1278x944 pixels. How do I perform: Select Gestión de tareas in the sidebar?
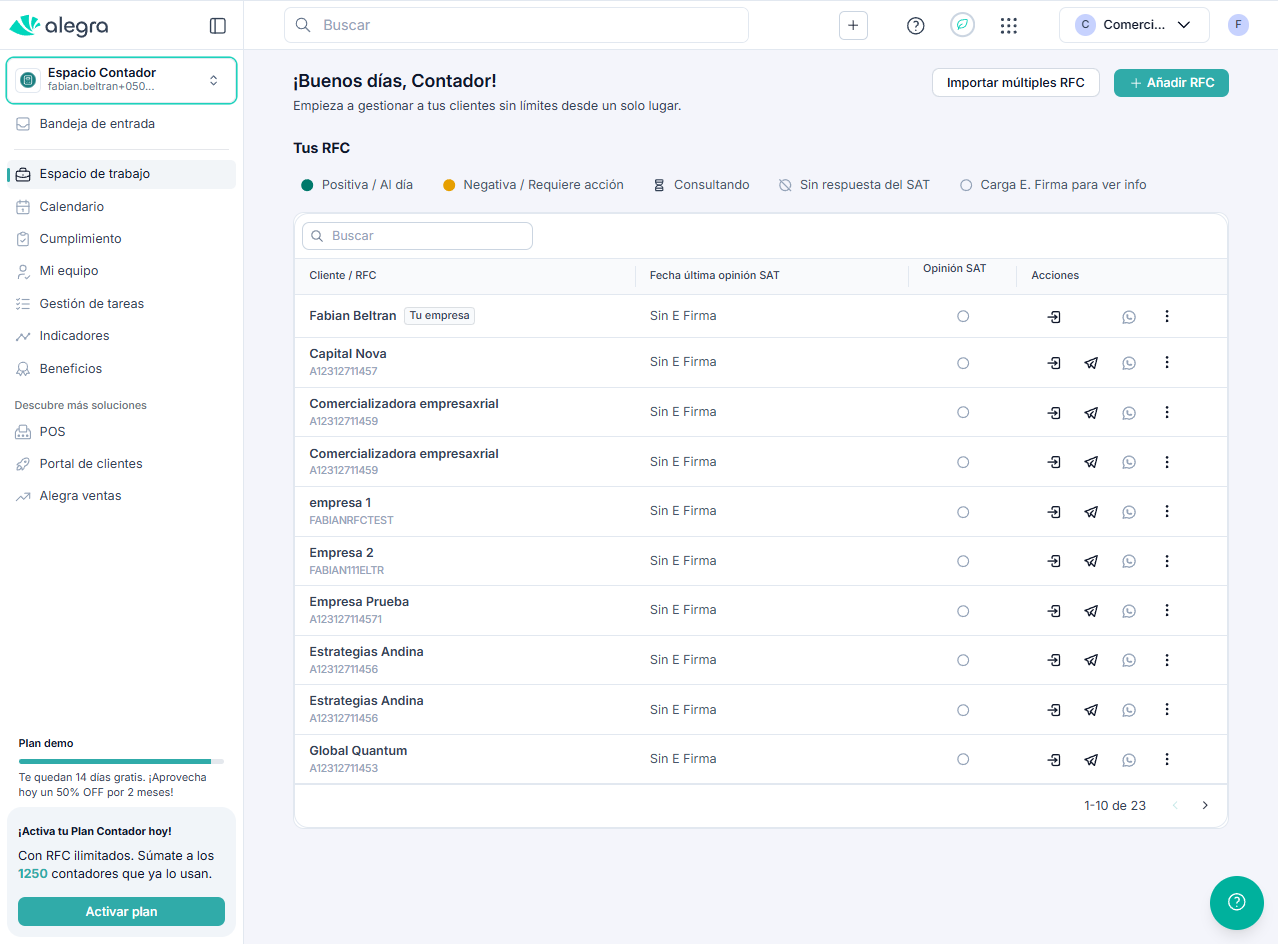pyautogui.click(x=92, y=304)
